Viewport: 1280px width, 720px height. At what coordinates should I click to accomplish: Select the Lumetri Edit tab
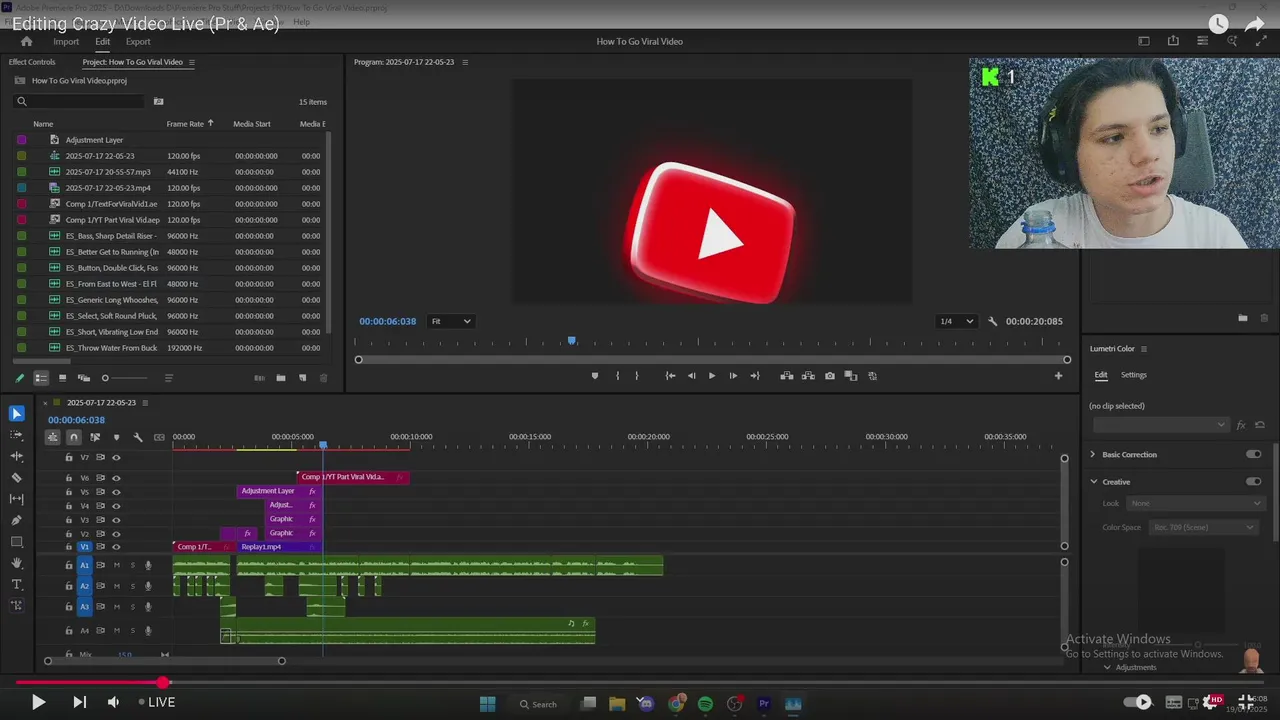pos(1101,375)
